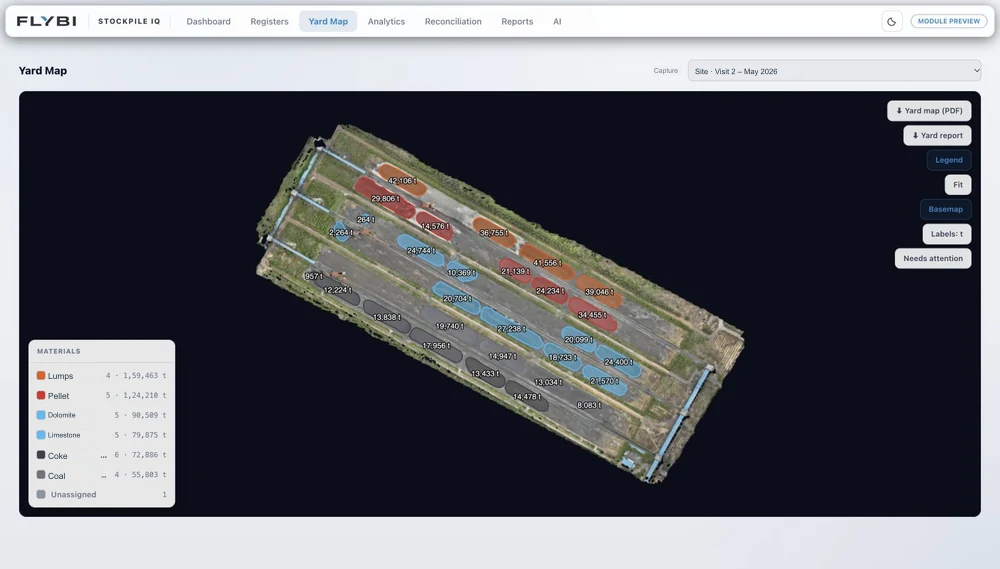The height and width of the screenshot is (569, 1000).
Task: Select the 8,083 t stockpile label
Action: tap(589, 405)
